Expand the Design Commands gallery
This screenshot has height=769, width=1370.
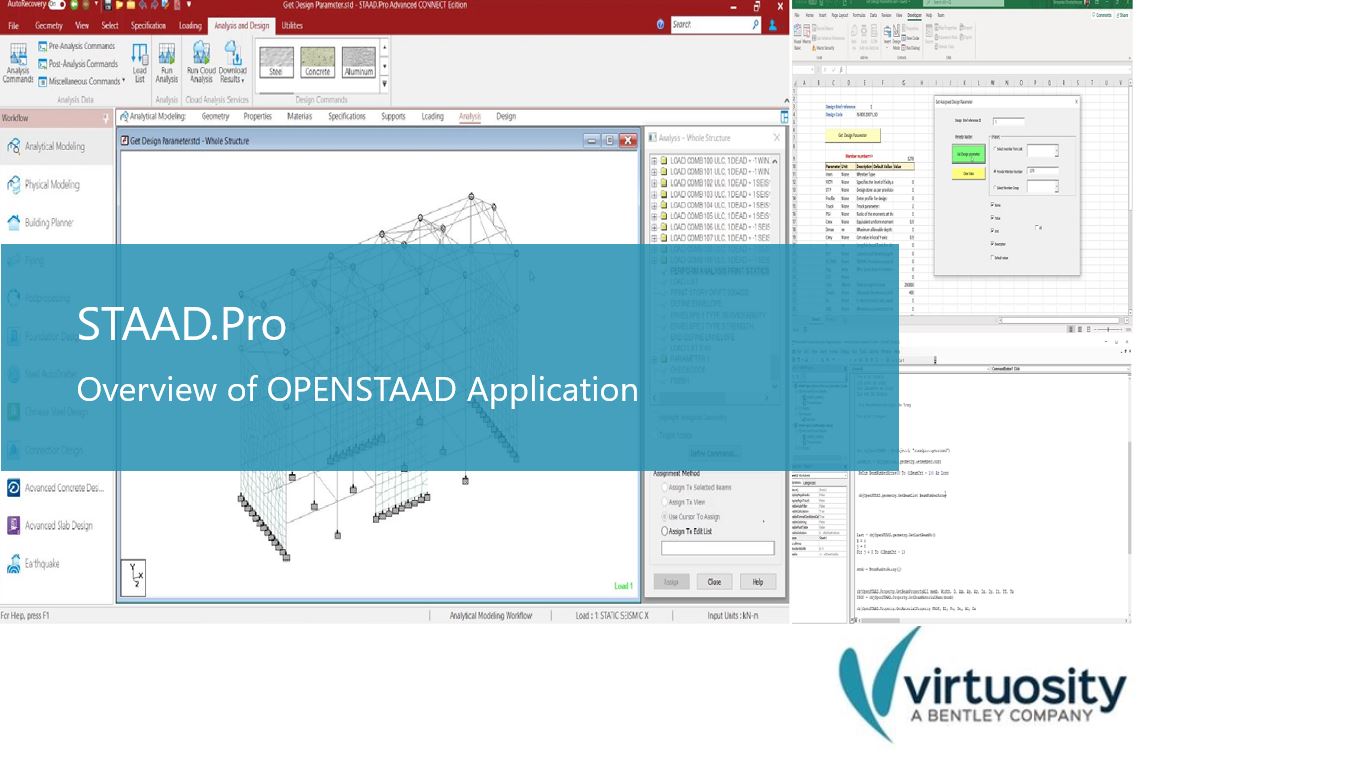[386, 83]
